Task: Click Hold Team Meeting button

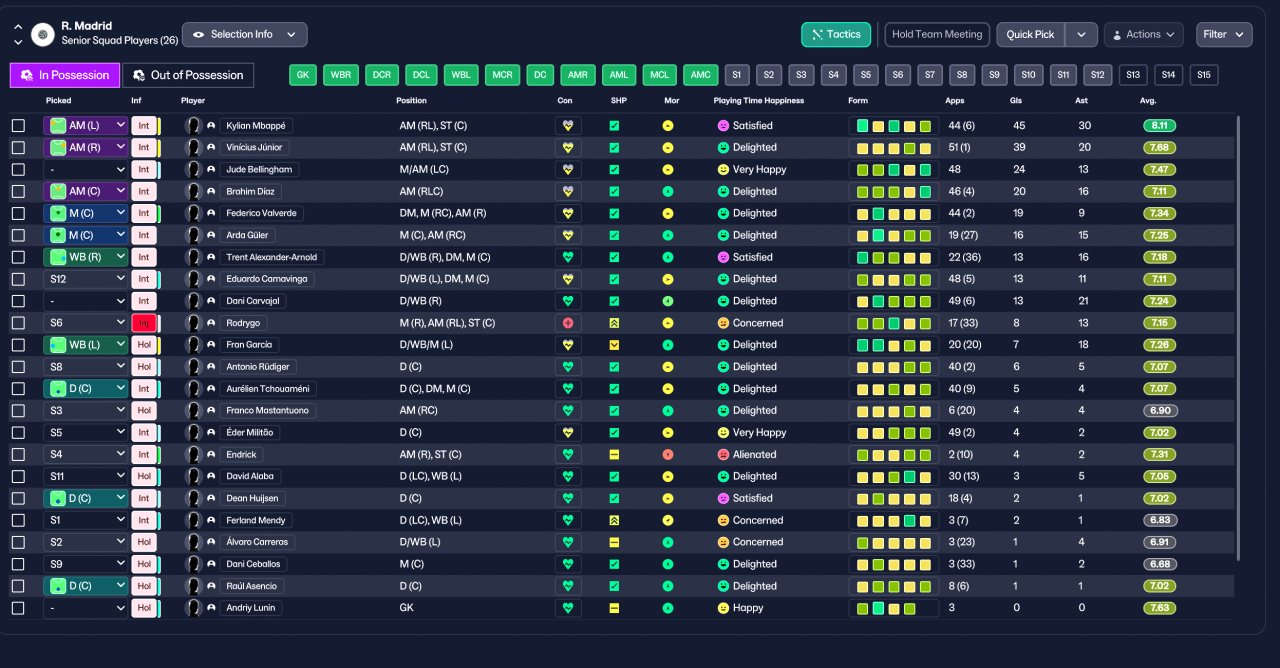Action: [937, 34]
